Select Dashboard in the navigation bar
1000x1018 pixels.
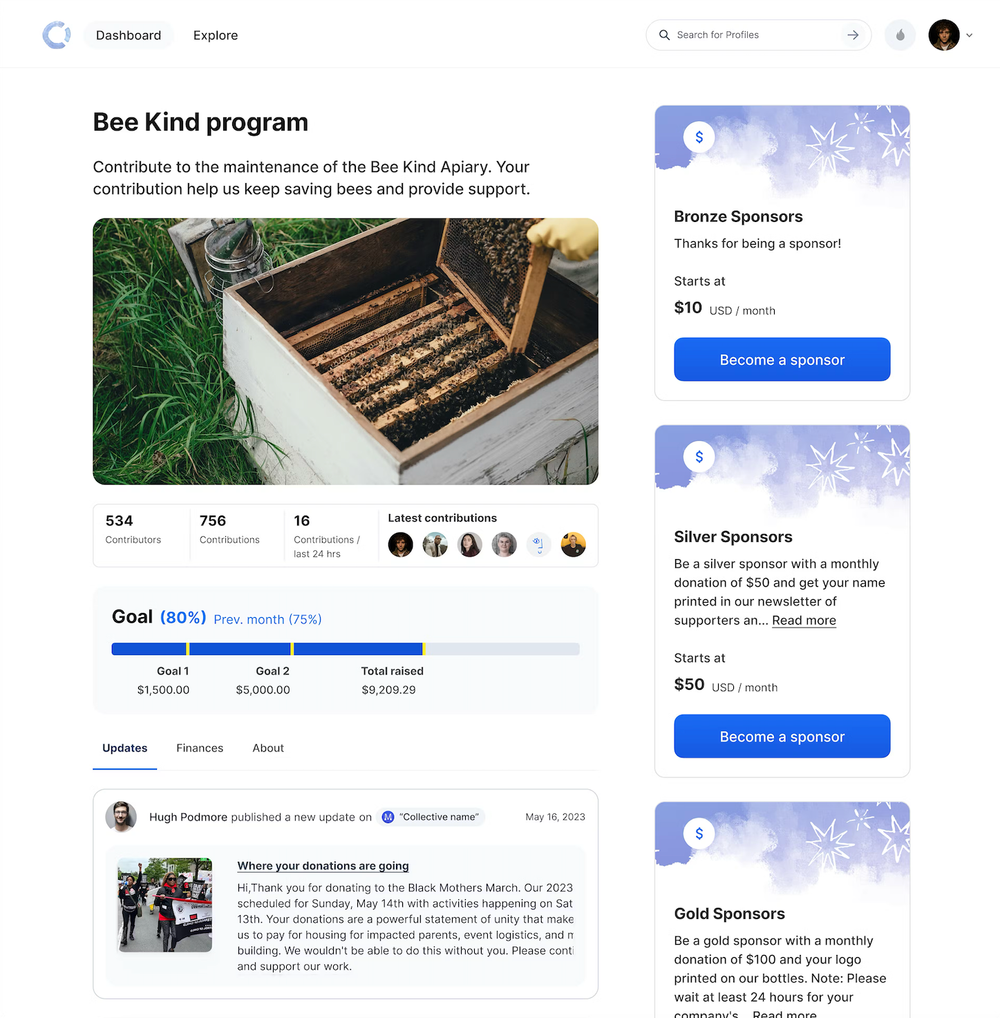tap(128, 34)
